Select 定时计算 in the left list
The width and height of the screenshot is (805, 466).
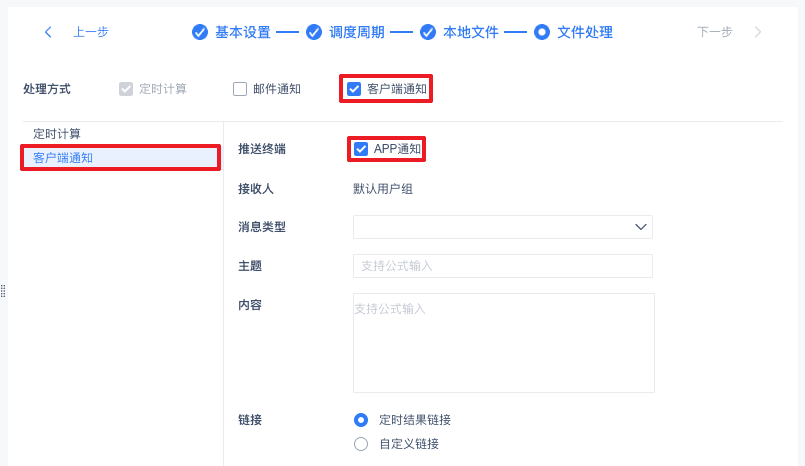[57, 134]
